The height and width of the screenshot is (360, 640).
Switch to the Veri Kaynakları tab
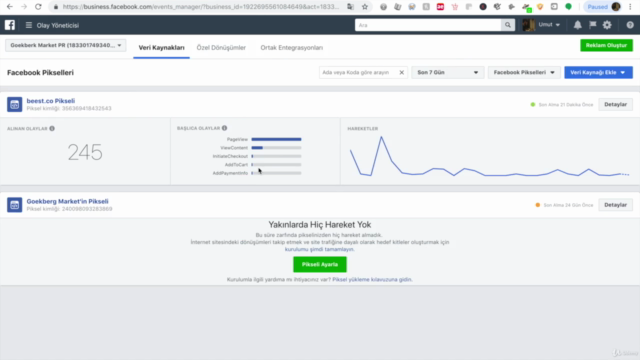pyautogui.click(x=161, y=48)
